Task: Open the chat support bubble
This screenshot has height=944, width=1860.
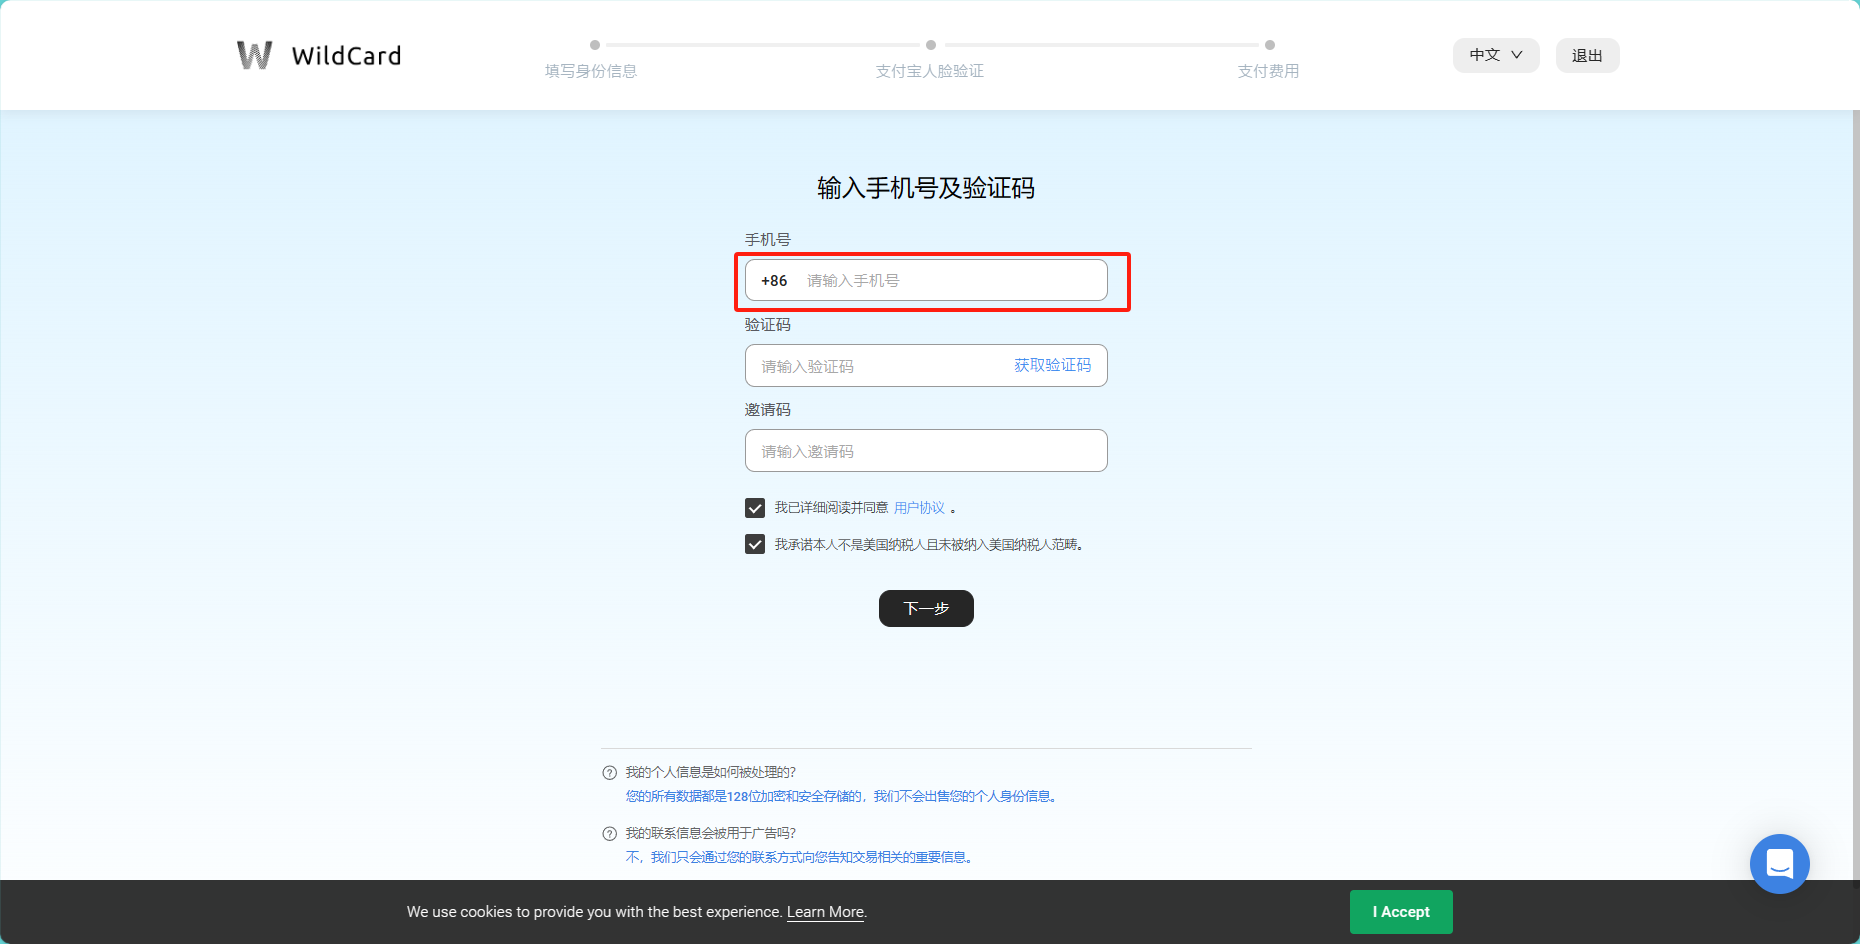Action: coord(1780,863)
